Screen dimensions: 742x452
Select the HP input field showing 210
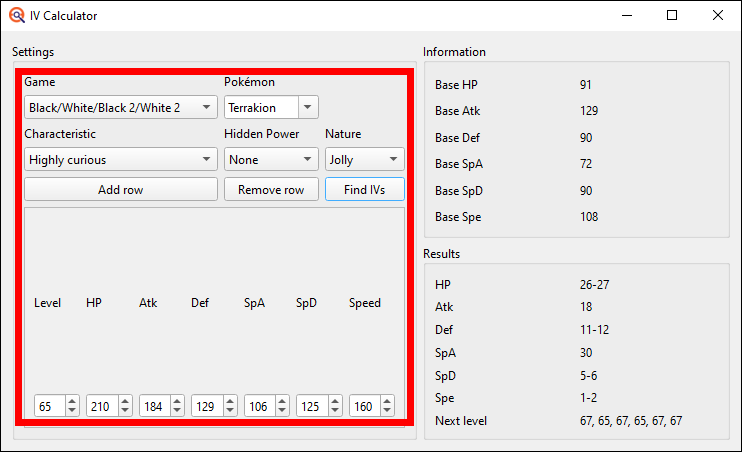coord(101,407)
